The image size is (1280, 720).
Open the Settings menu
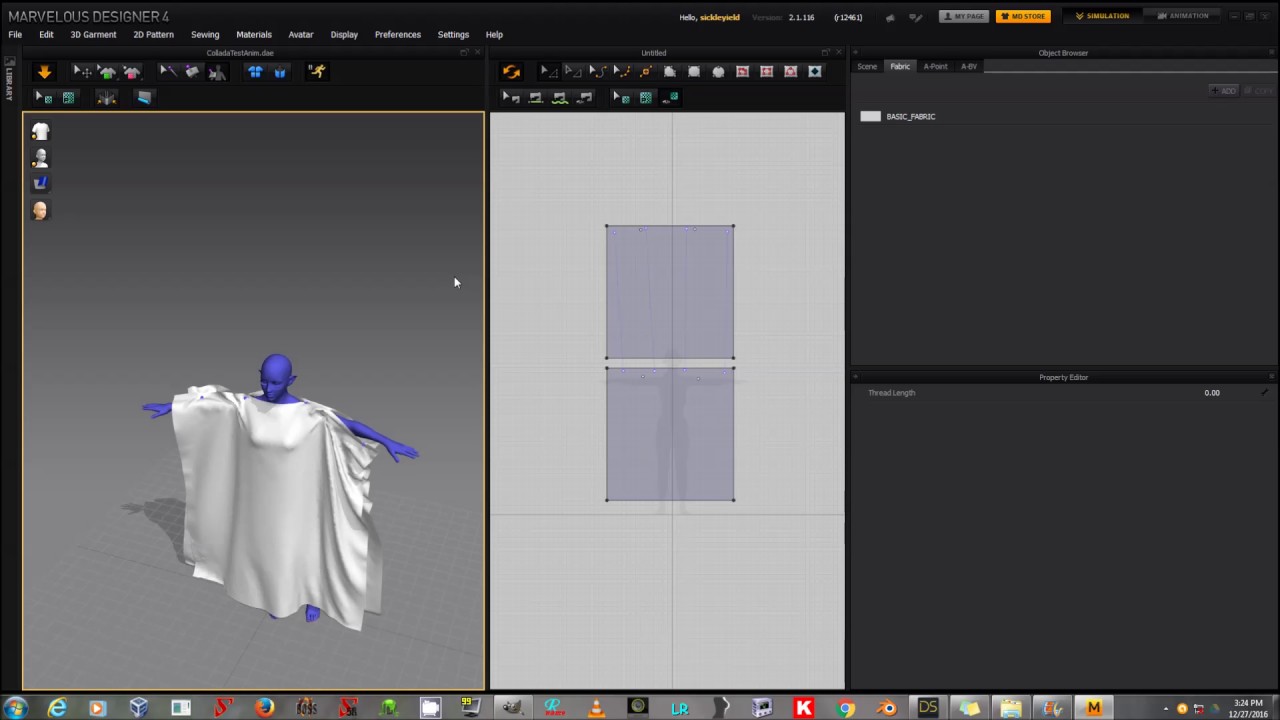pyautogui.click(x=453, y=34)
